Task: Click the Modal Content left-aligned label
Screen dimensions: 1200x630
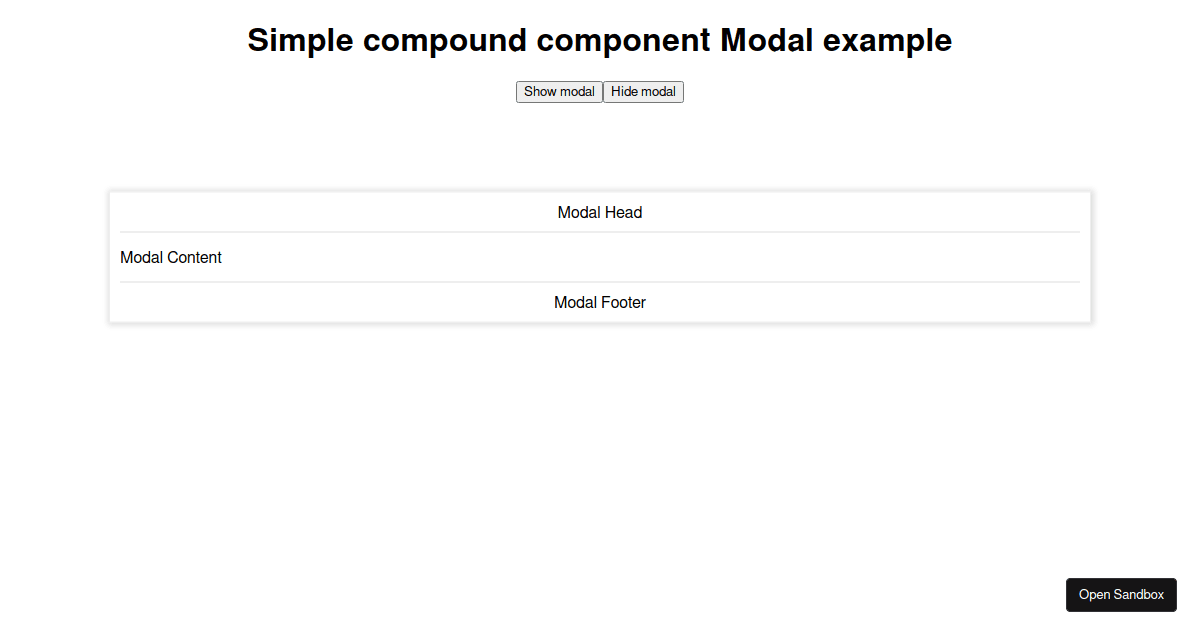Action: [171, 257]
